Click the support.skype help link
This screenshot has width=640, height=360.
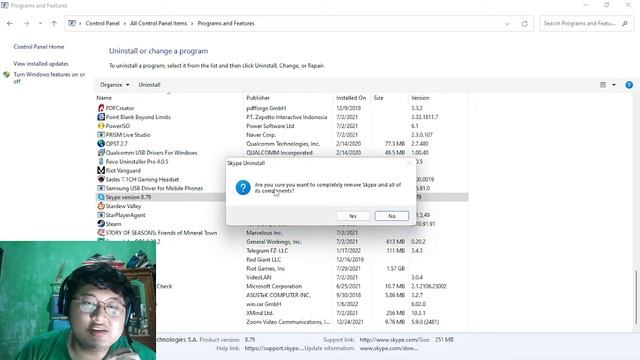[x=274, y=348]
